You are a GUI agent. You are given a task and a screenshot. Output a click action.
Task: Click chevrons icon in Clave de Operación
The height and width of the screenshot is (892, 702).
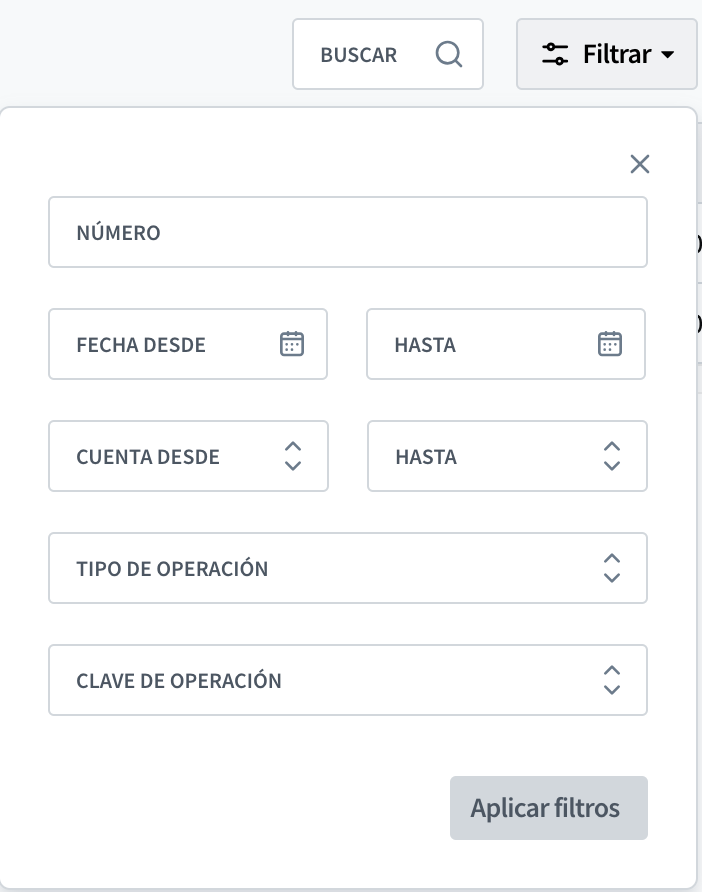612,680
